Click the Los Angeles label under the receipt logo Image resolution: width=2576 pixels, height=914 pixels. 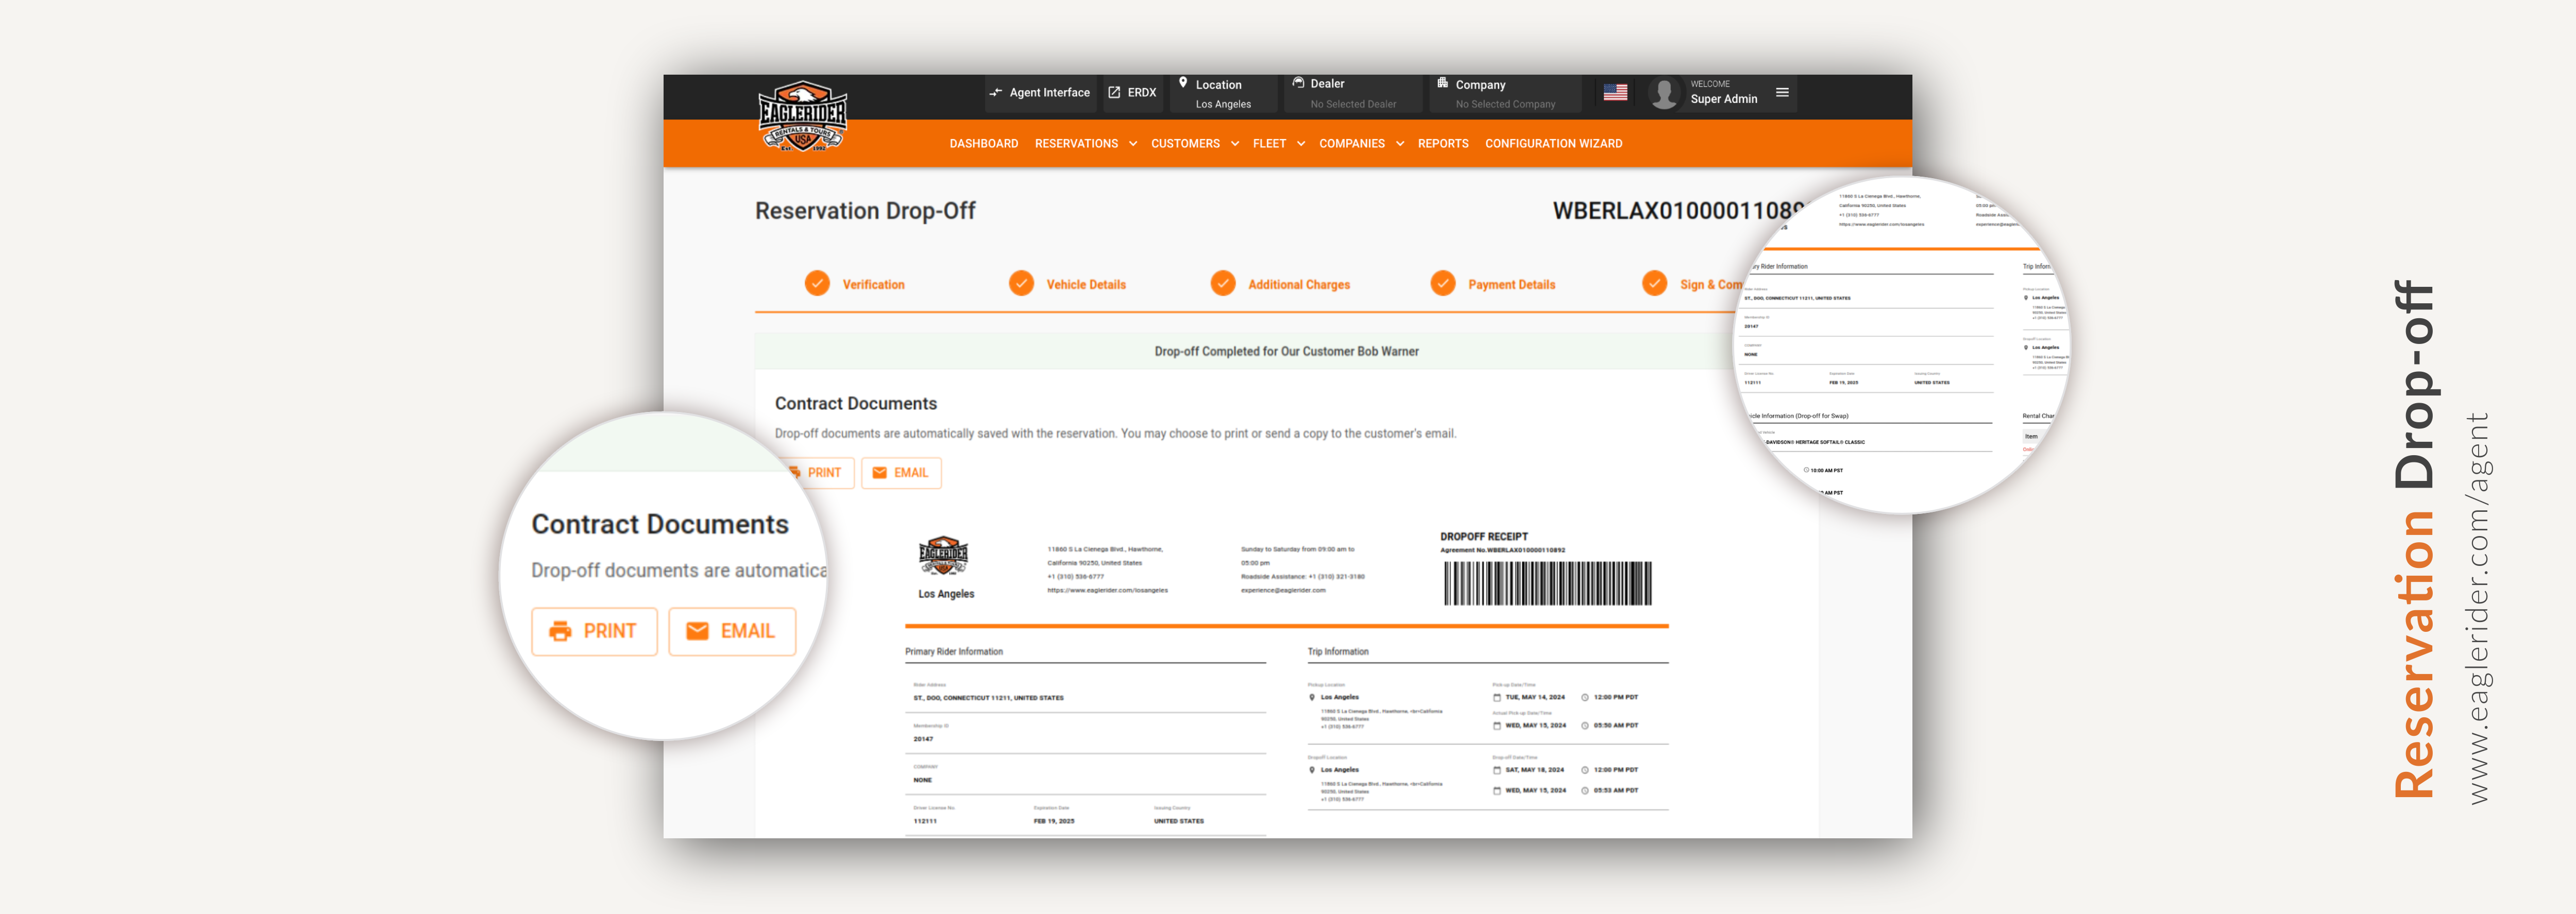(x=946, y=593)
